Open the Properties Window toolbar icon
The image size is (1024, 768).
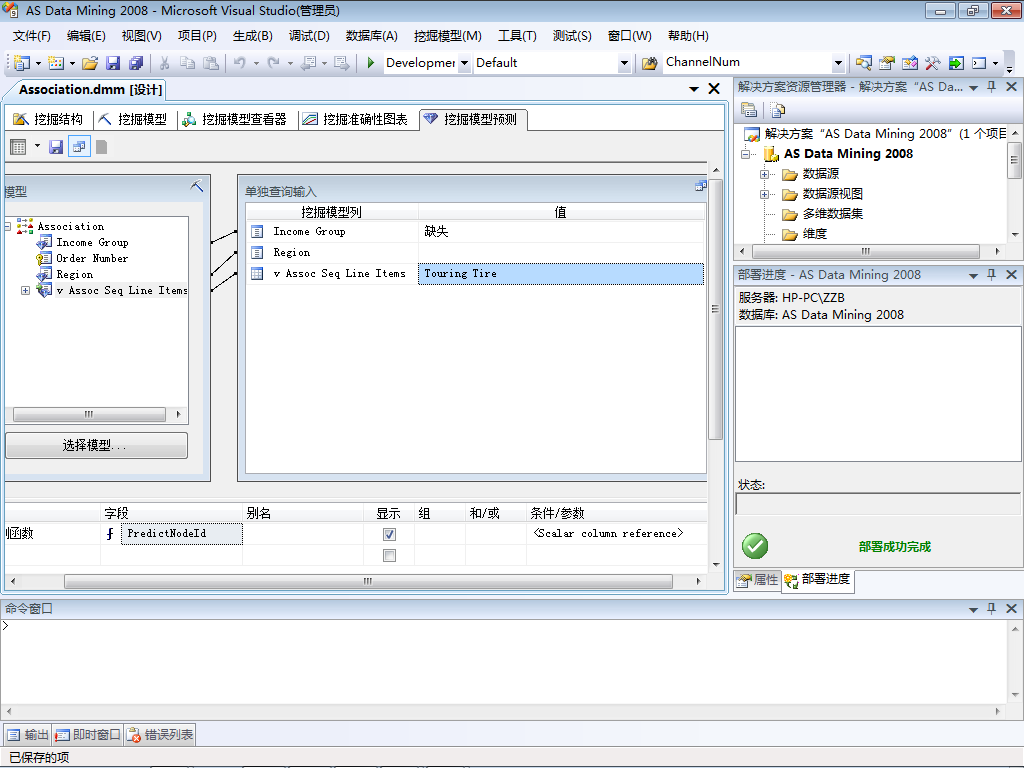pyautogui.click(x=886, y=63)
